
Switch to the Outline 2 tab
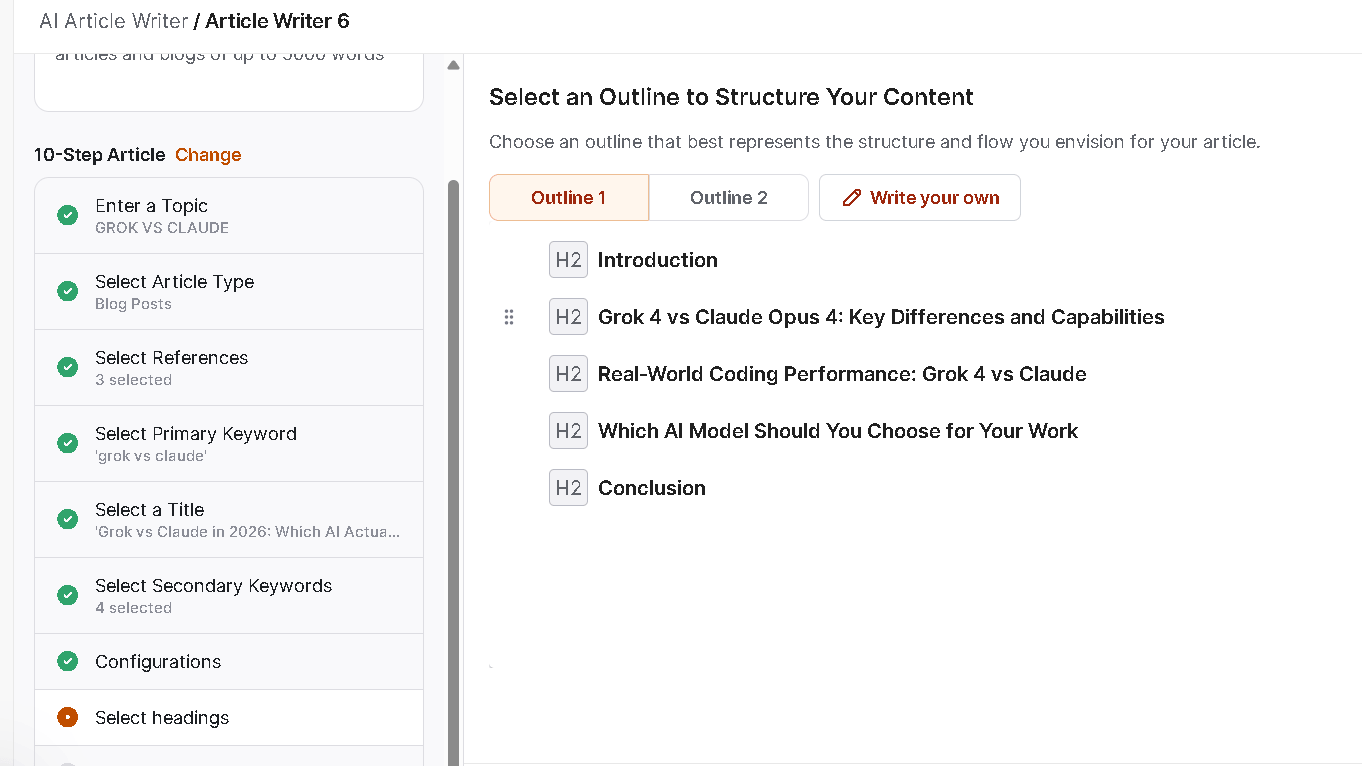click(x=728, y=198)
